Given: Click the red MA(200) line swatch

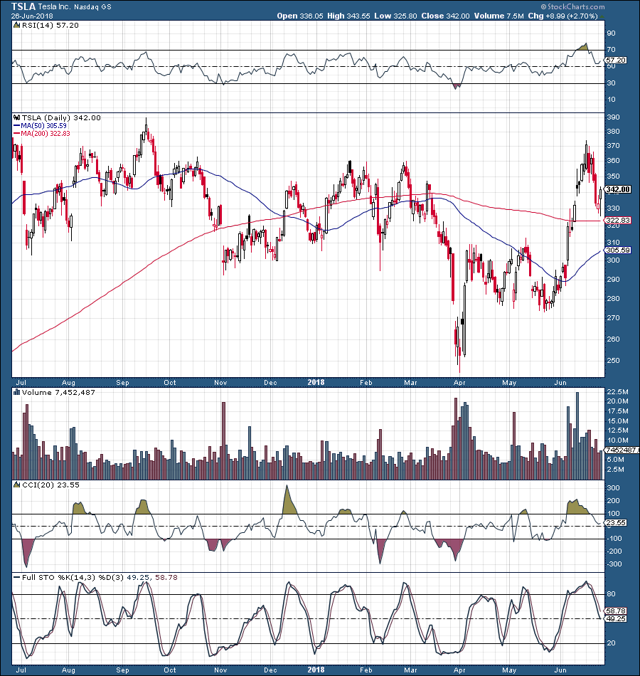Looking at the screenshot, I should coord(17,134).
